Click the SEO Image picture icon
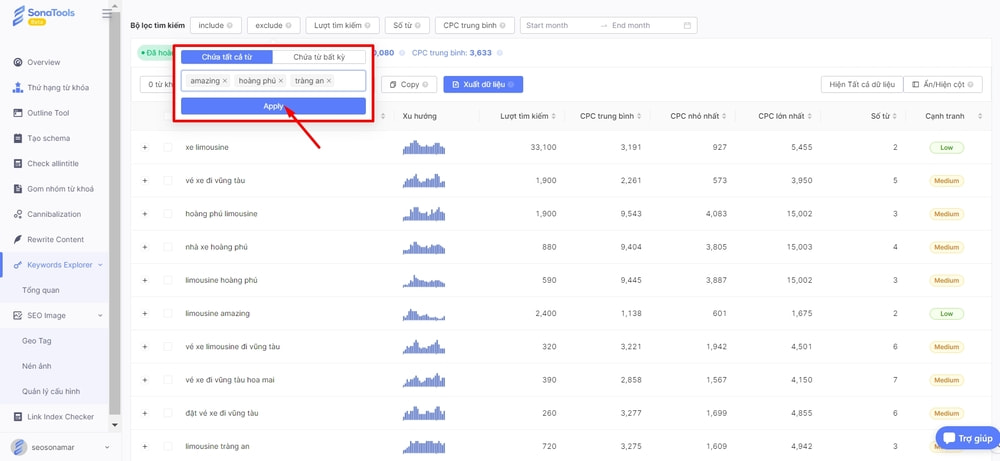Viewport: 1000px width, 461px height. pos(18,315)
